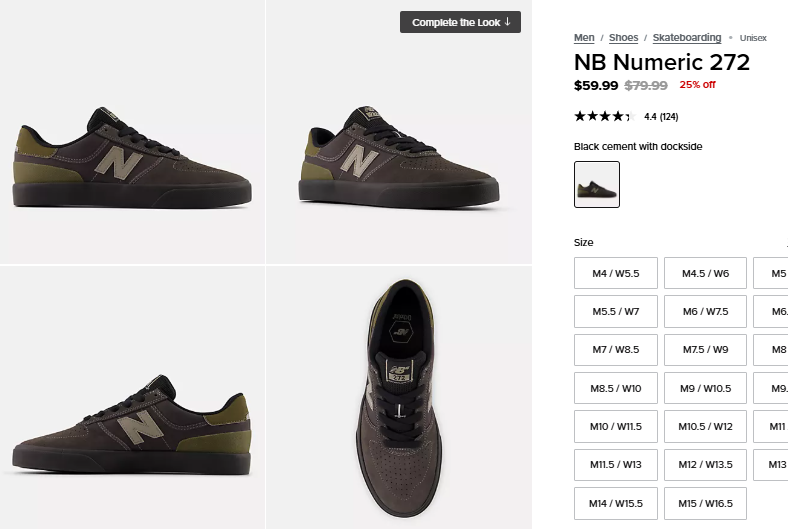Image resolution: width=788 pixels, height=529 pixels.
Task: Select size M6 / W7.5
Action: [x=705, y=312]
